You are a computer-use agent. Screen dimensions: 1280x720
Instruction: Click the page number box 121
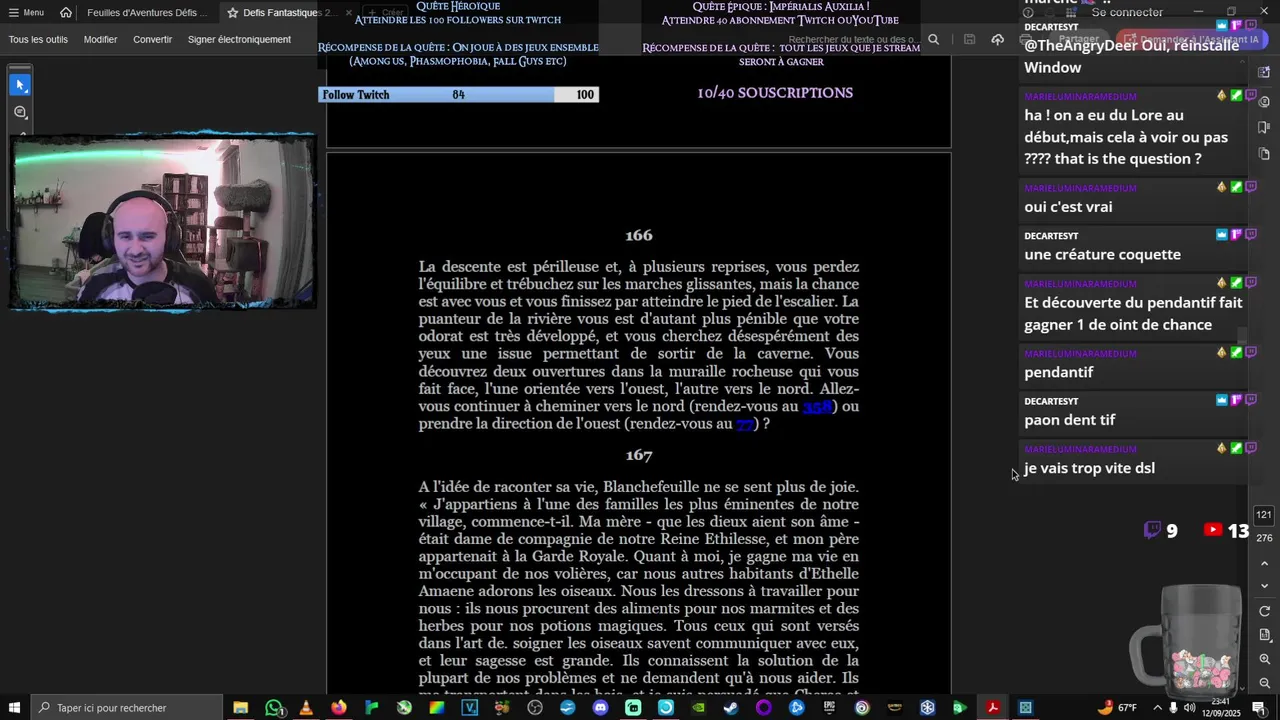click(1264, 515)
